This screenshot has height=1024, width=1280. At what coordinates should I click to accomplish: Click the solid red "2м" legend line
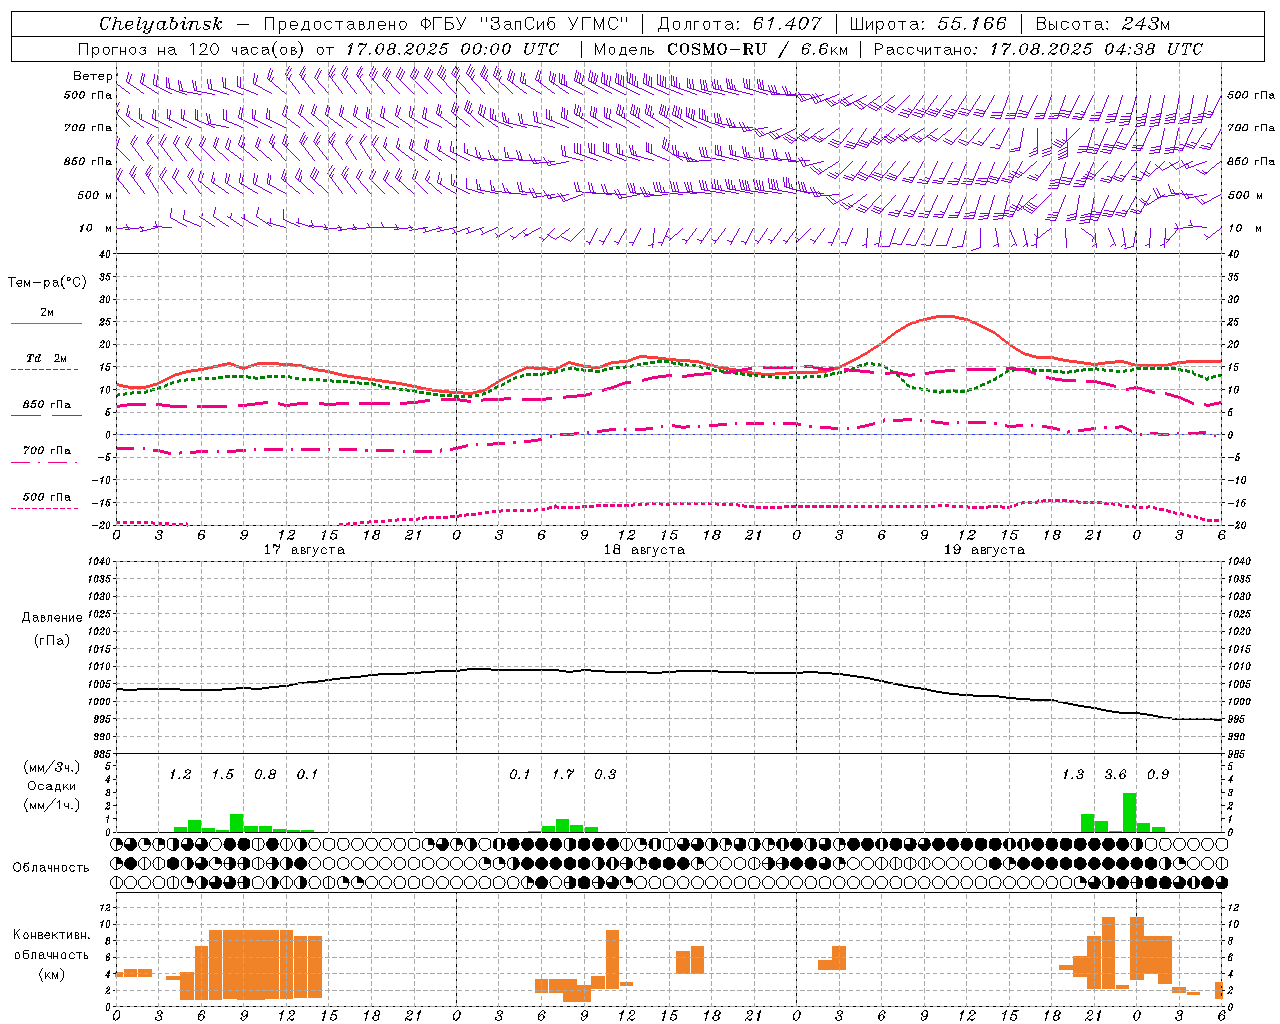46,323
